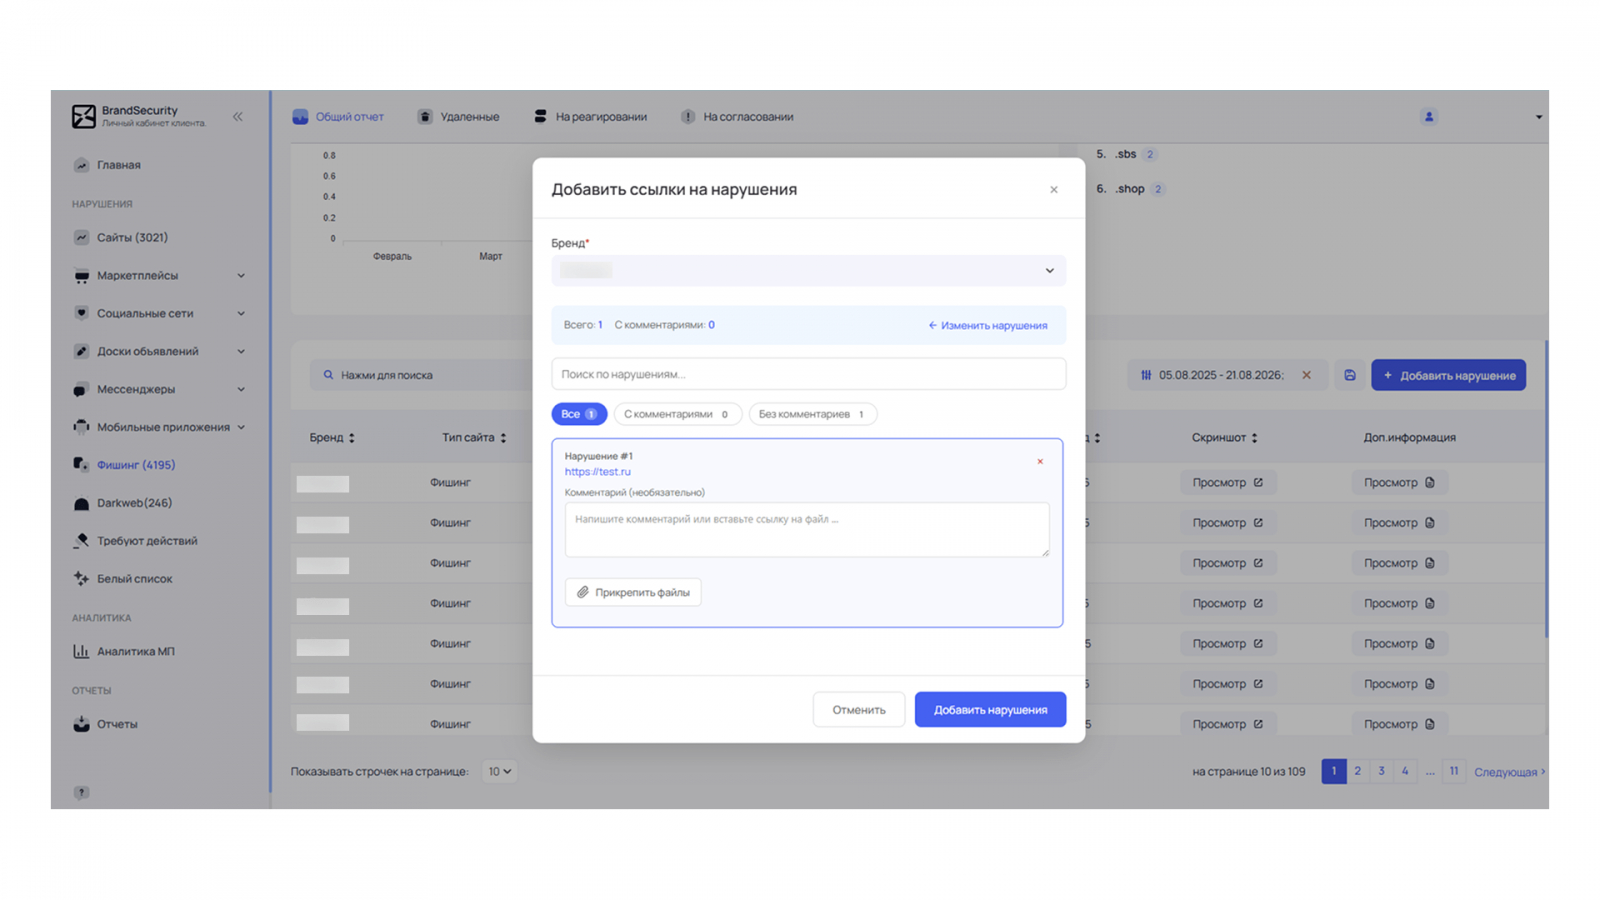Focus the Поиск по нарушениям field
The image size is (1600, 900).
[x=808, y=374]
